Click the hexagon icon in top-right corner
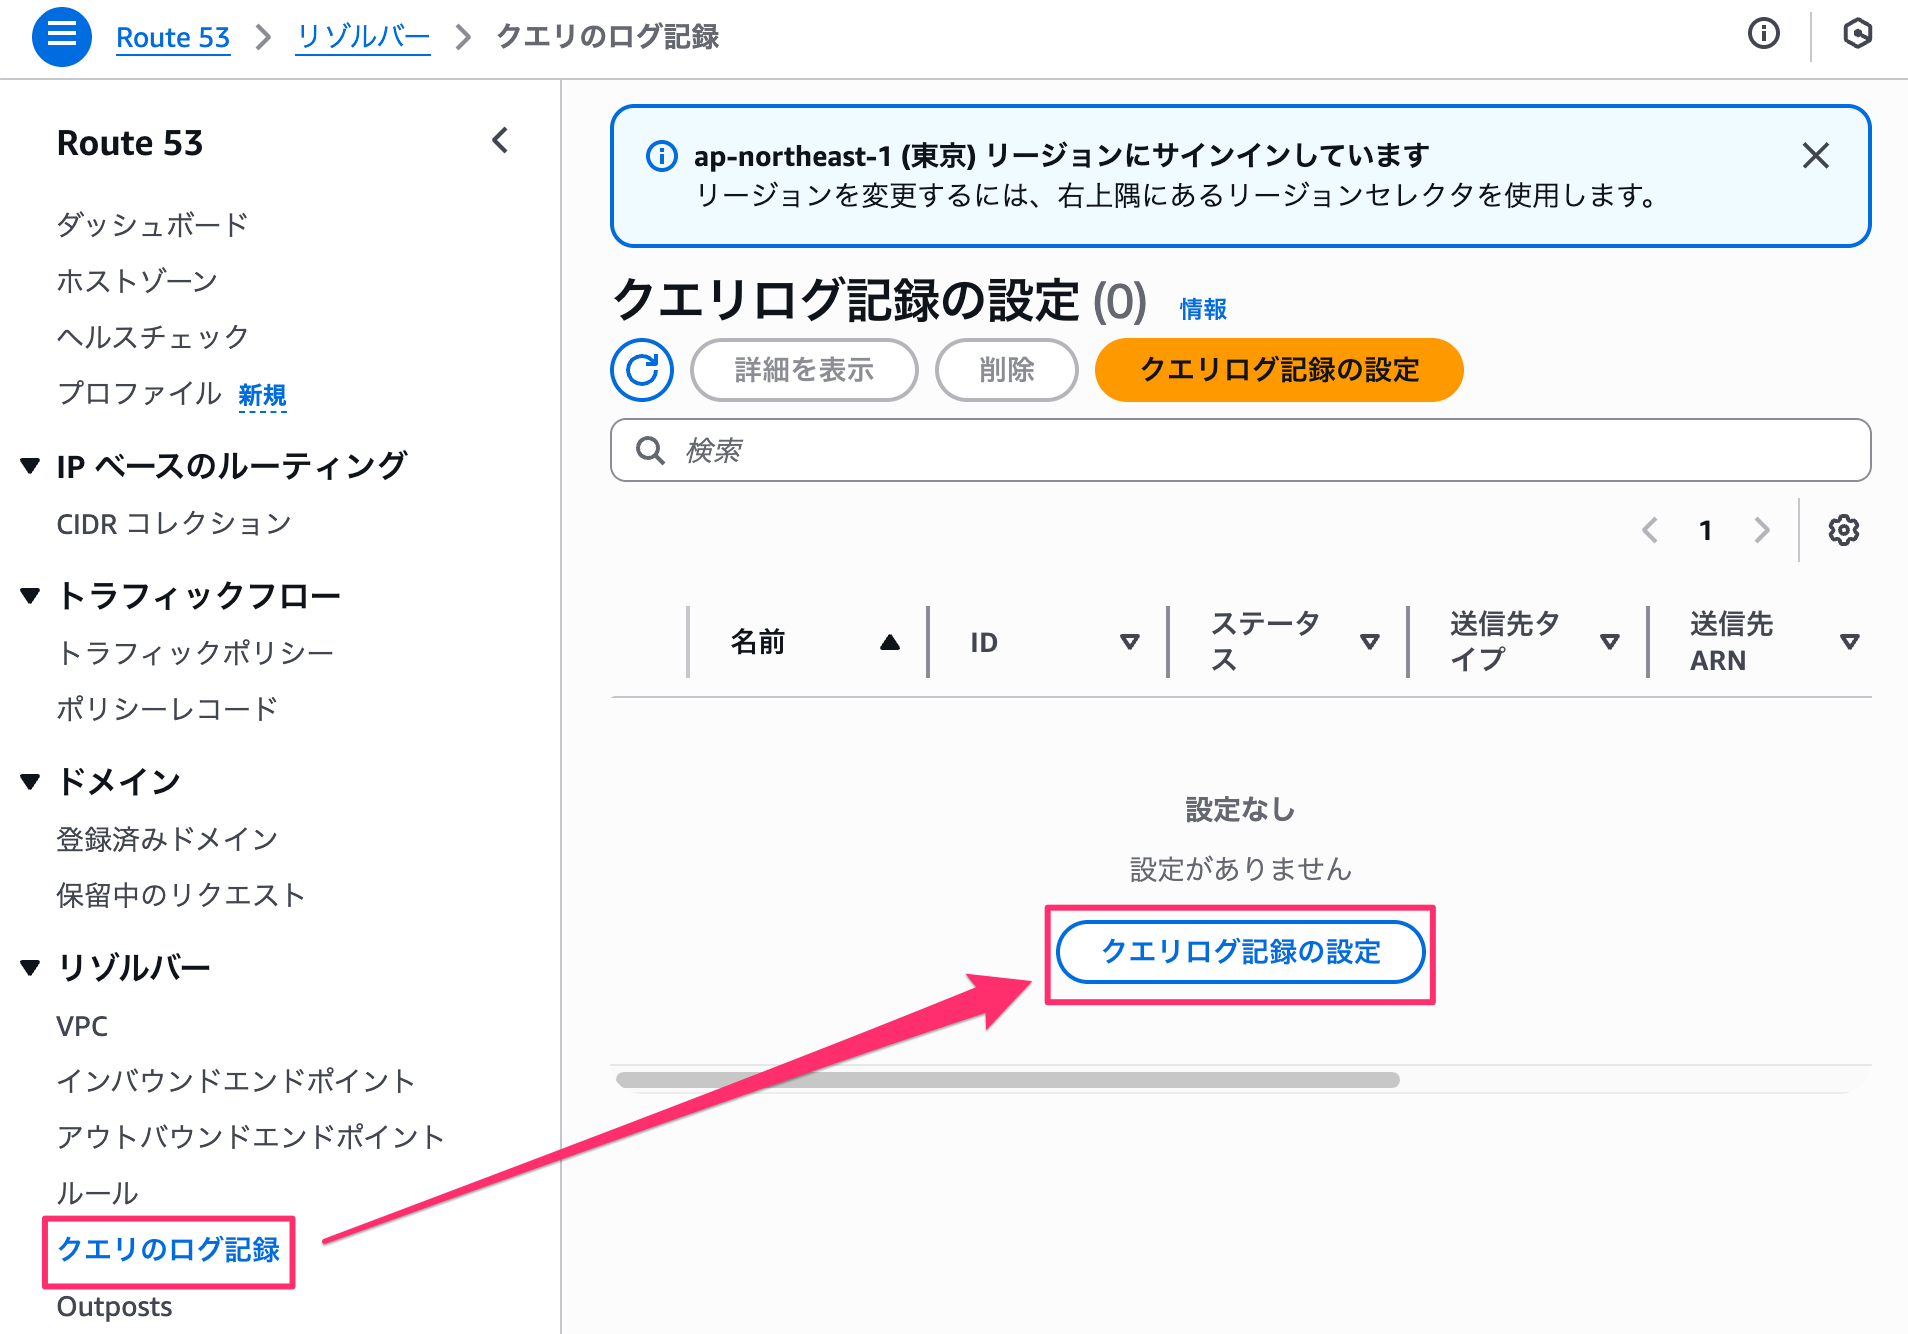 [x=1857, y=34]
